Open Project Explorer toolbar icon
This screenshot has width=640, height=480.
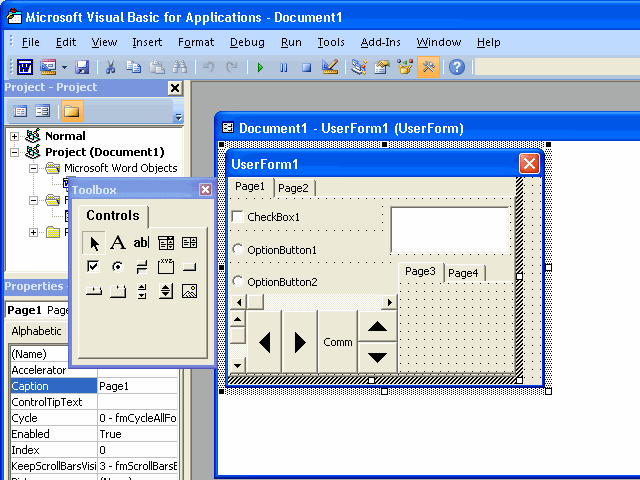click(359, 67)
